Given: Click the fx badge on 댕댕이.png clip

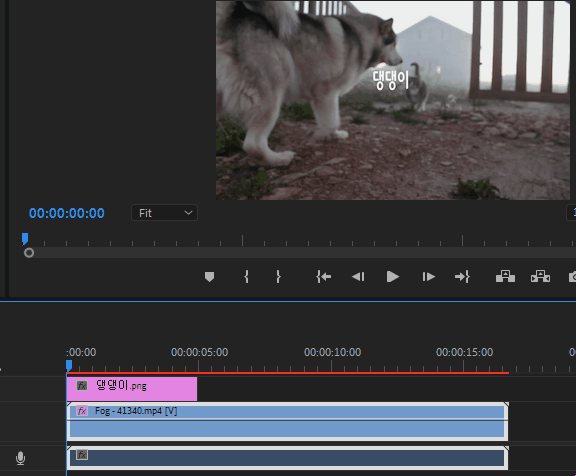Looking at the screenshot, I should click(82, 386).
